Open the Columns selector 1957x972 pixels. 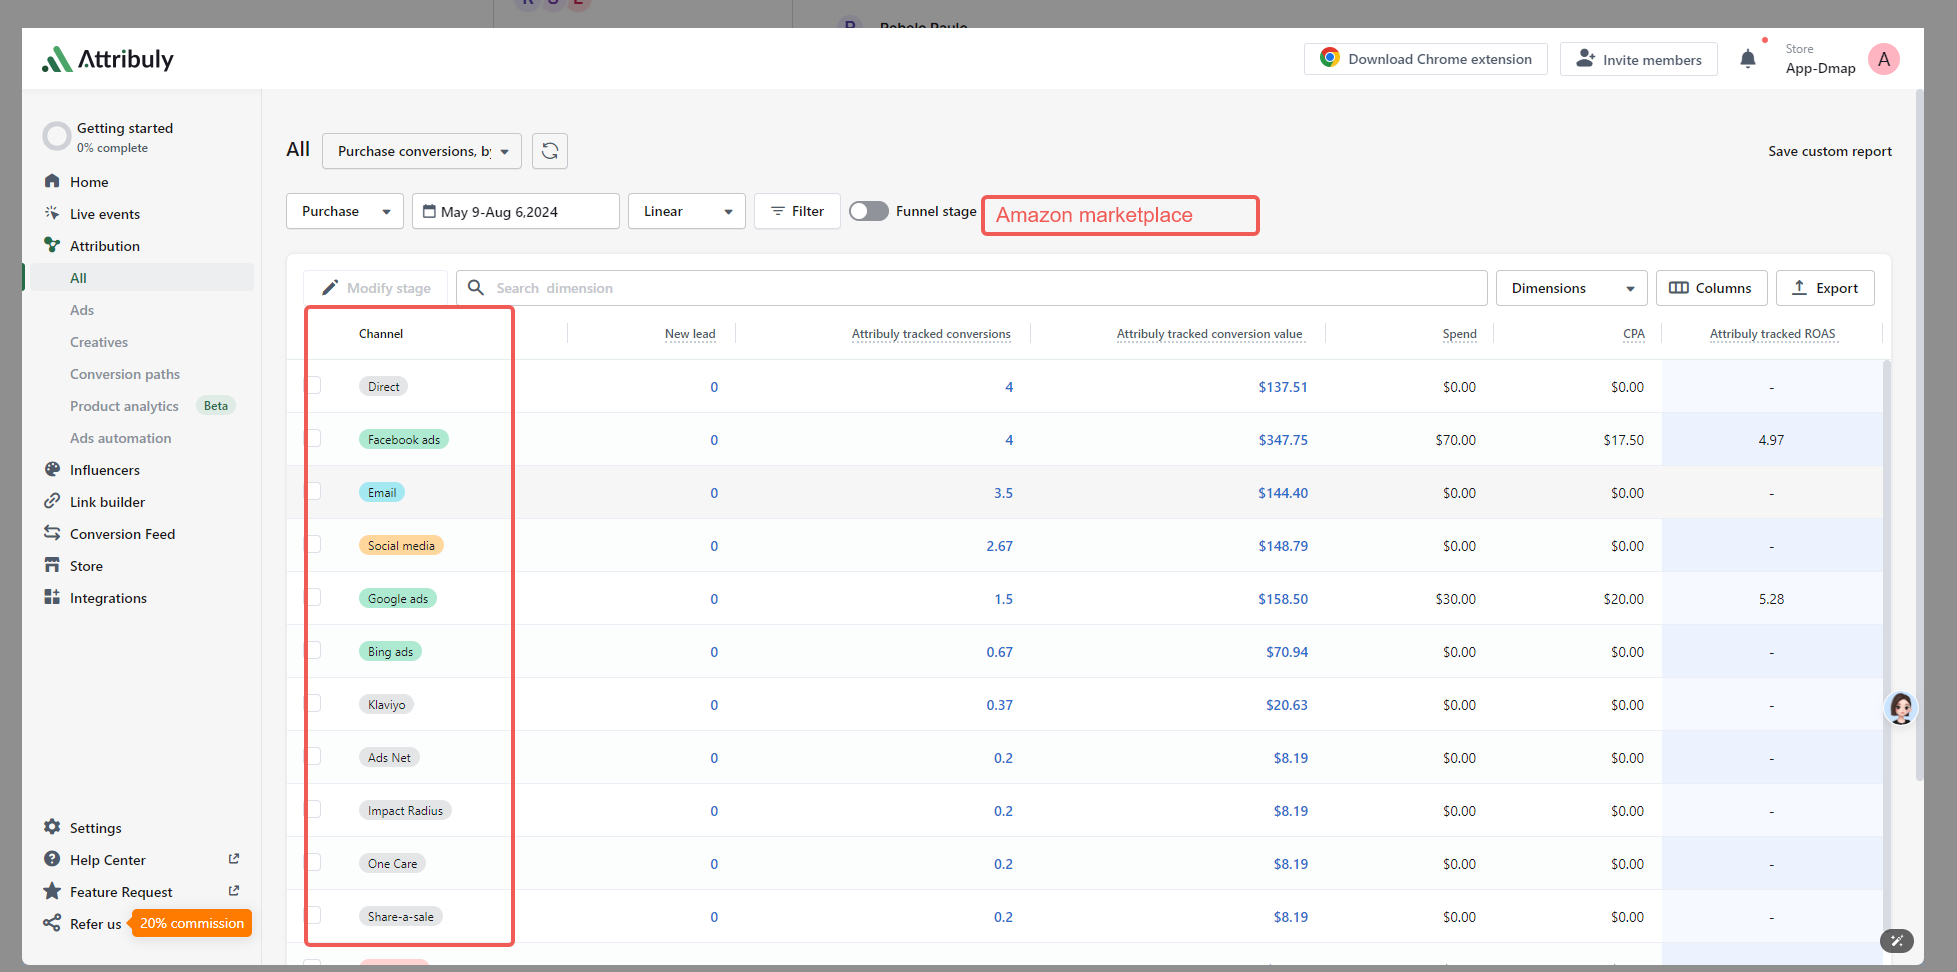(1712, 288)
